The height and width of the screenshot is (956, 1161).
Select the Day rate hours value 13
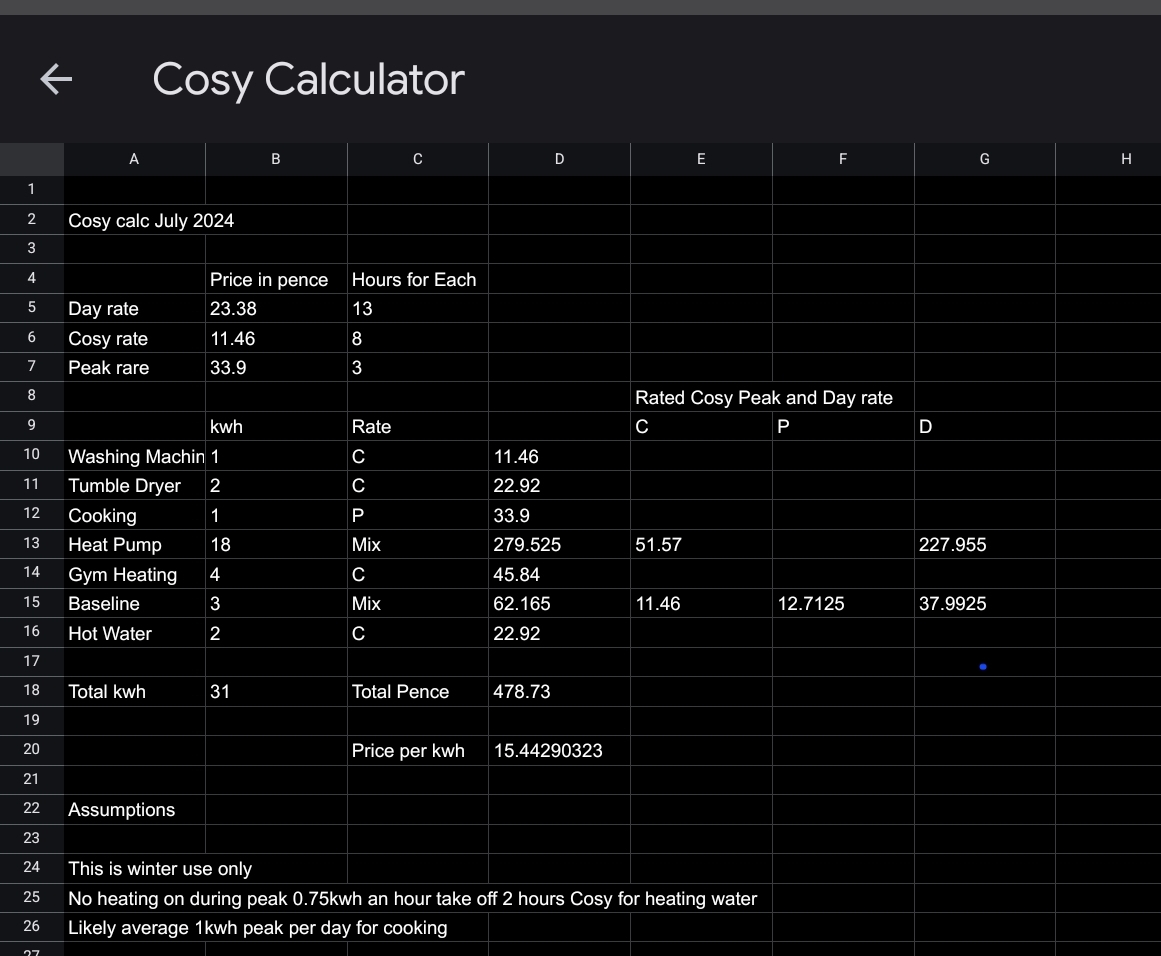[418, 309]
